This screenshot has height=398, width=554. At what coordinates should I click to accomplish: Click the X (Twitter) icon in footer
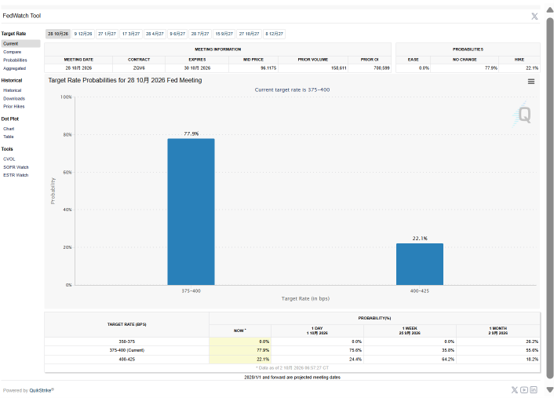coord(514,390)
